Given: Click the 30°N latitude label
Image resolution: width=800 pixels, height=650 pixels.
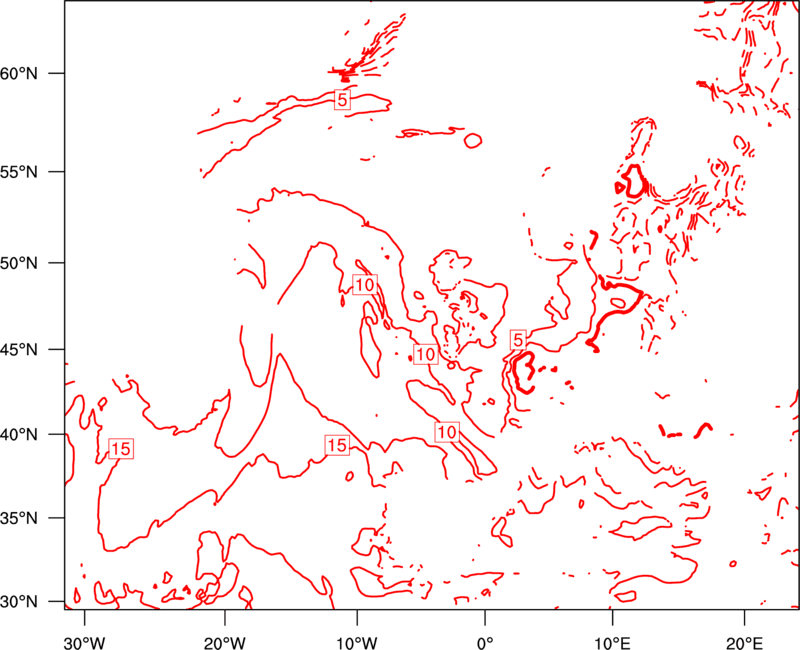Looking at the screenshot, I should click(19, 602).
